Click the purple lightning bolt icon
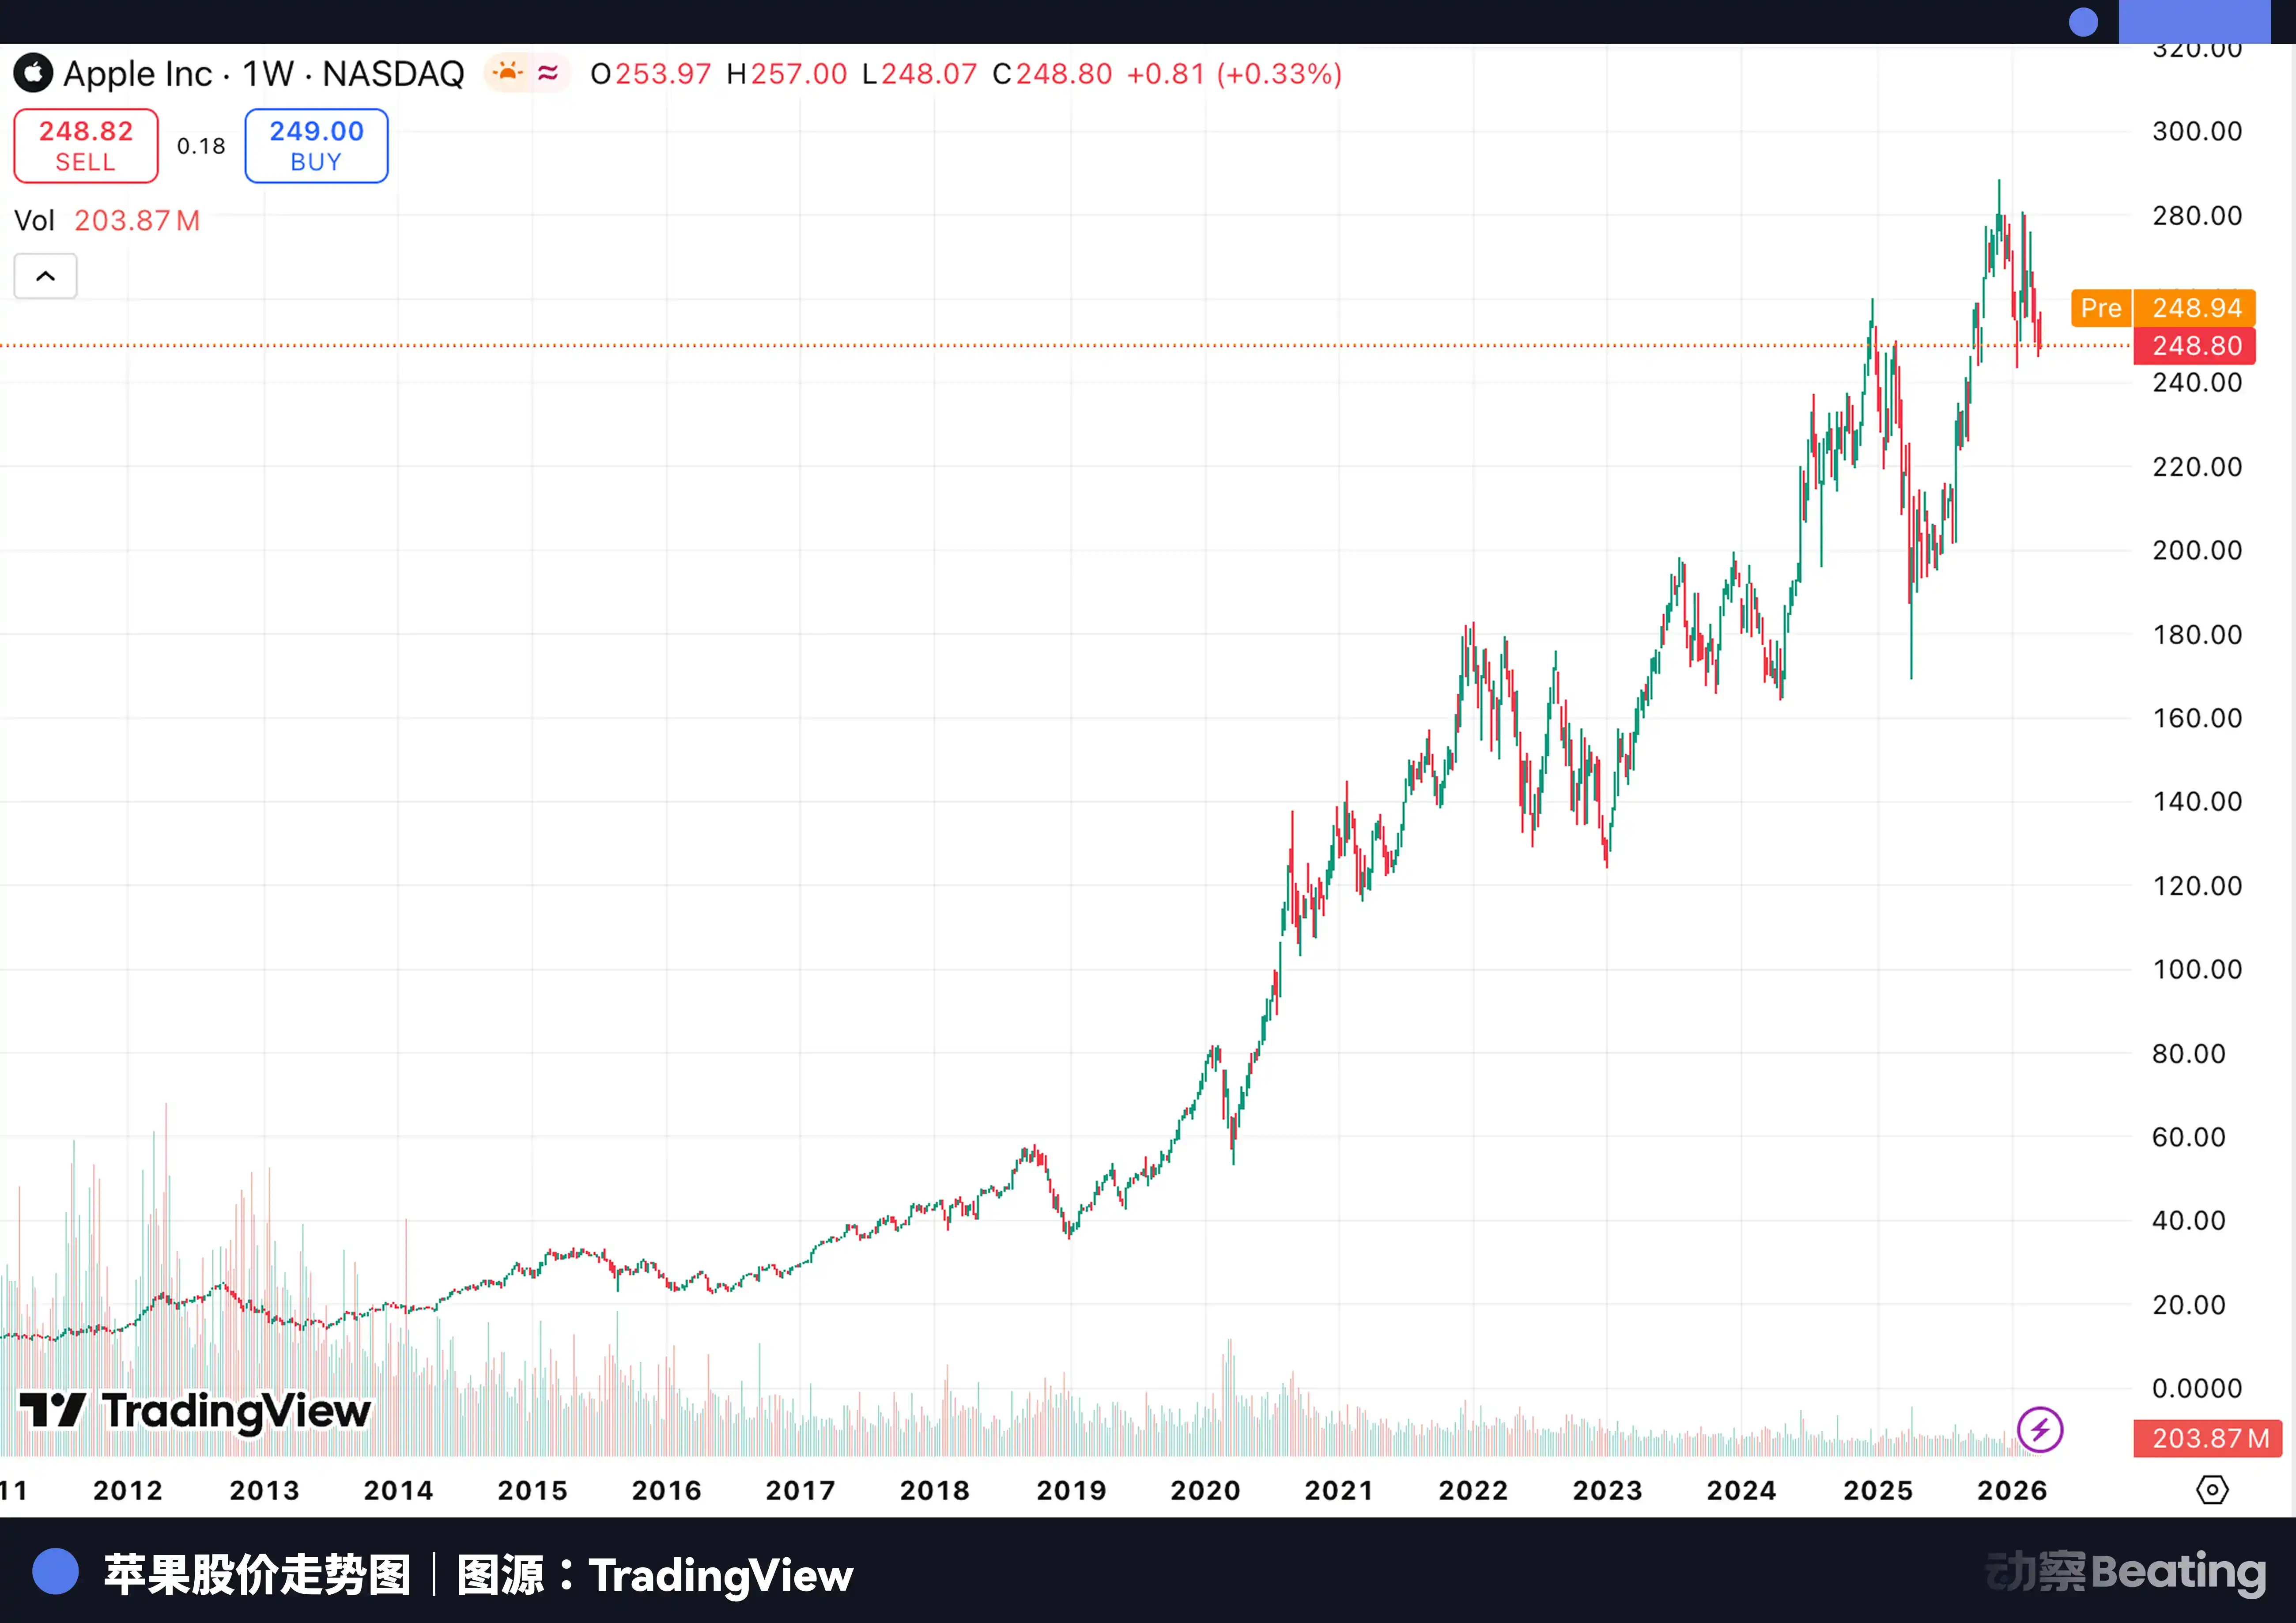2296x1623 pixels. [2039, 1429]
